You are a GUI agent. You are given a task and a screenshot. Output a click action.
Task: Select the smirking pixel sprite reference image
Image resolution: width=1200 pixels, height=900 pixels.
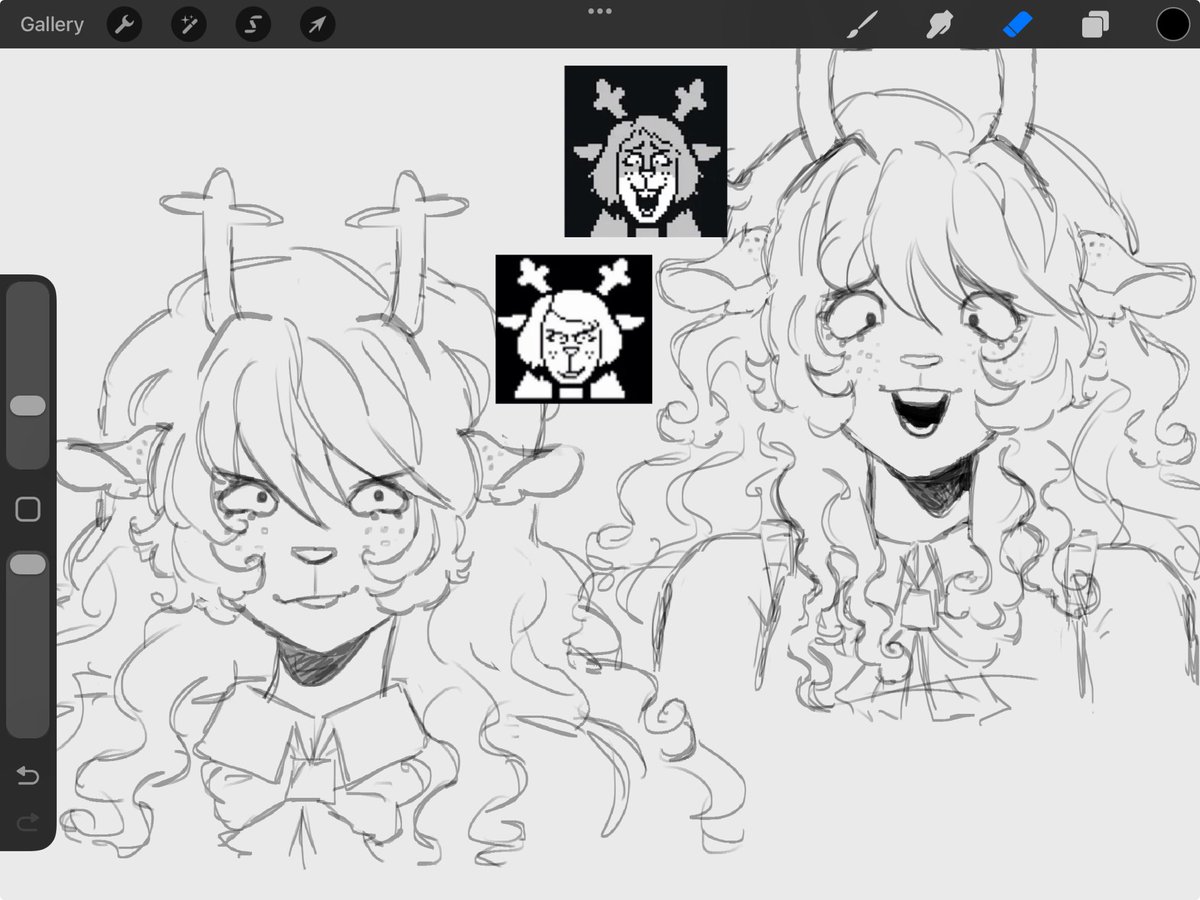[574, 329]
